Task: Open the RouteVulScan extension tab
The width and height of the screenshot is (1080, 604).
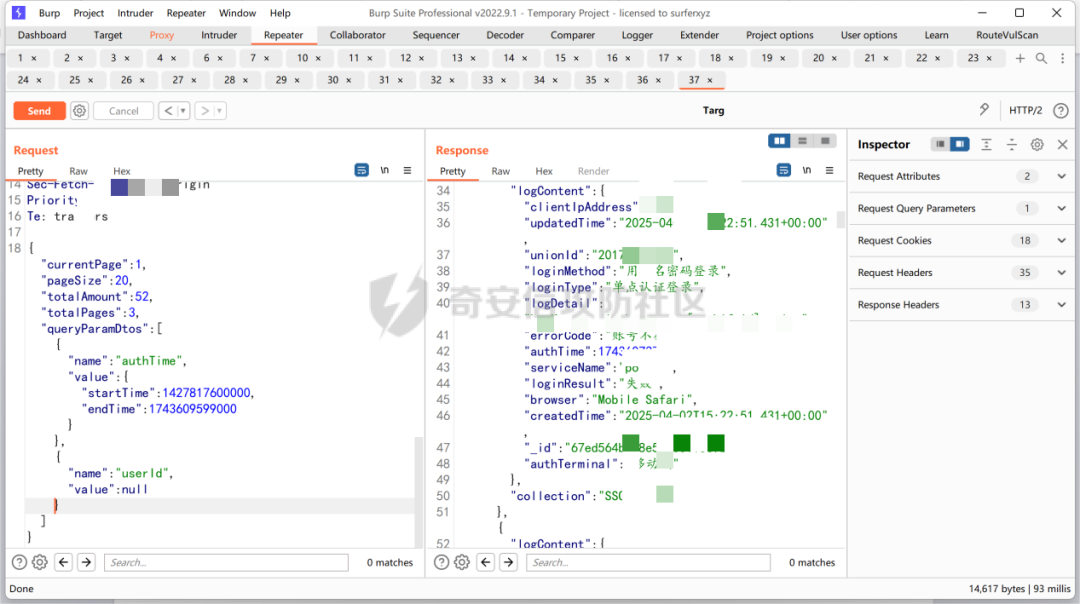Action: (x=1006, y=35)
